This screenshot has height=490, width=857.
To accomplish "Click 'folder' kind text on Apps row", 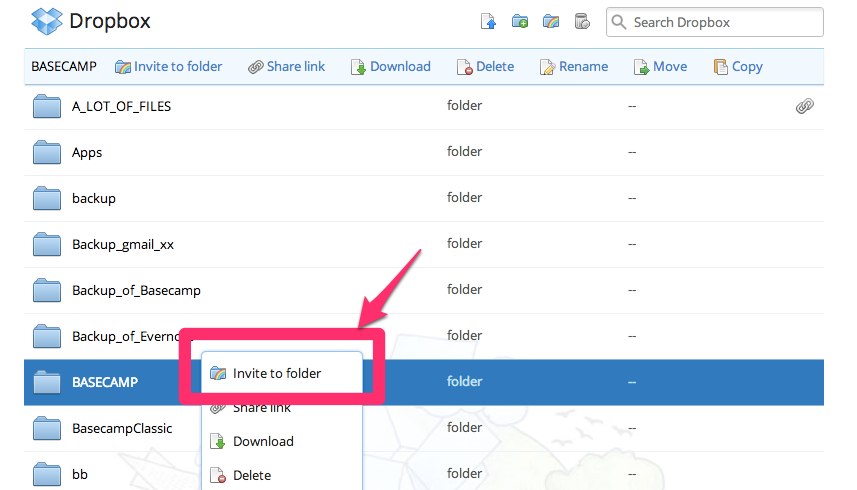I will [x=465, y=151].
